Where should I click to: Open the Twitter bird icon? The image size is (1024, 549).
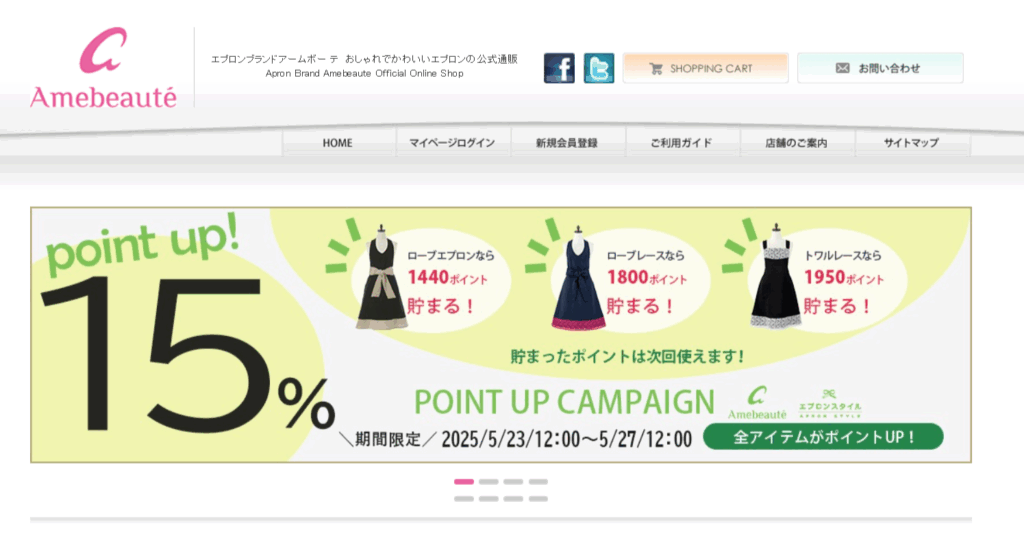(599, 68)
